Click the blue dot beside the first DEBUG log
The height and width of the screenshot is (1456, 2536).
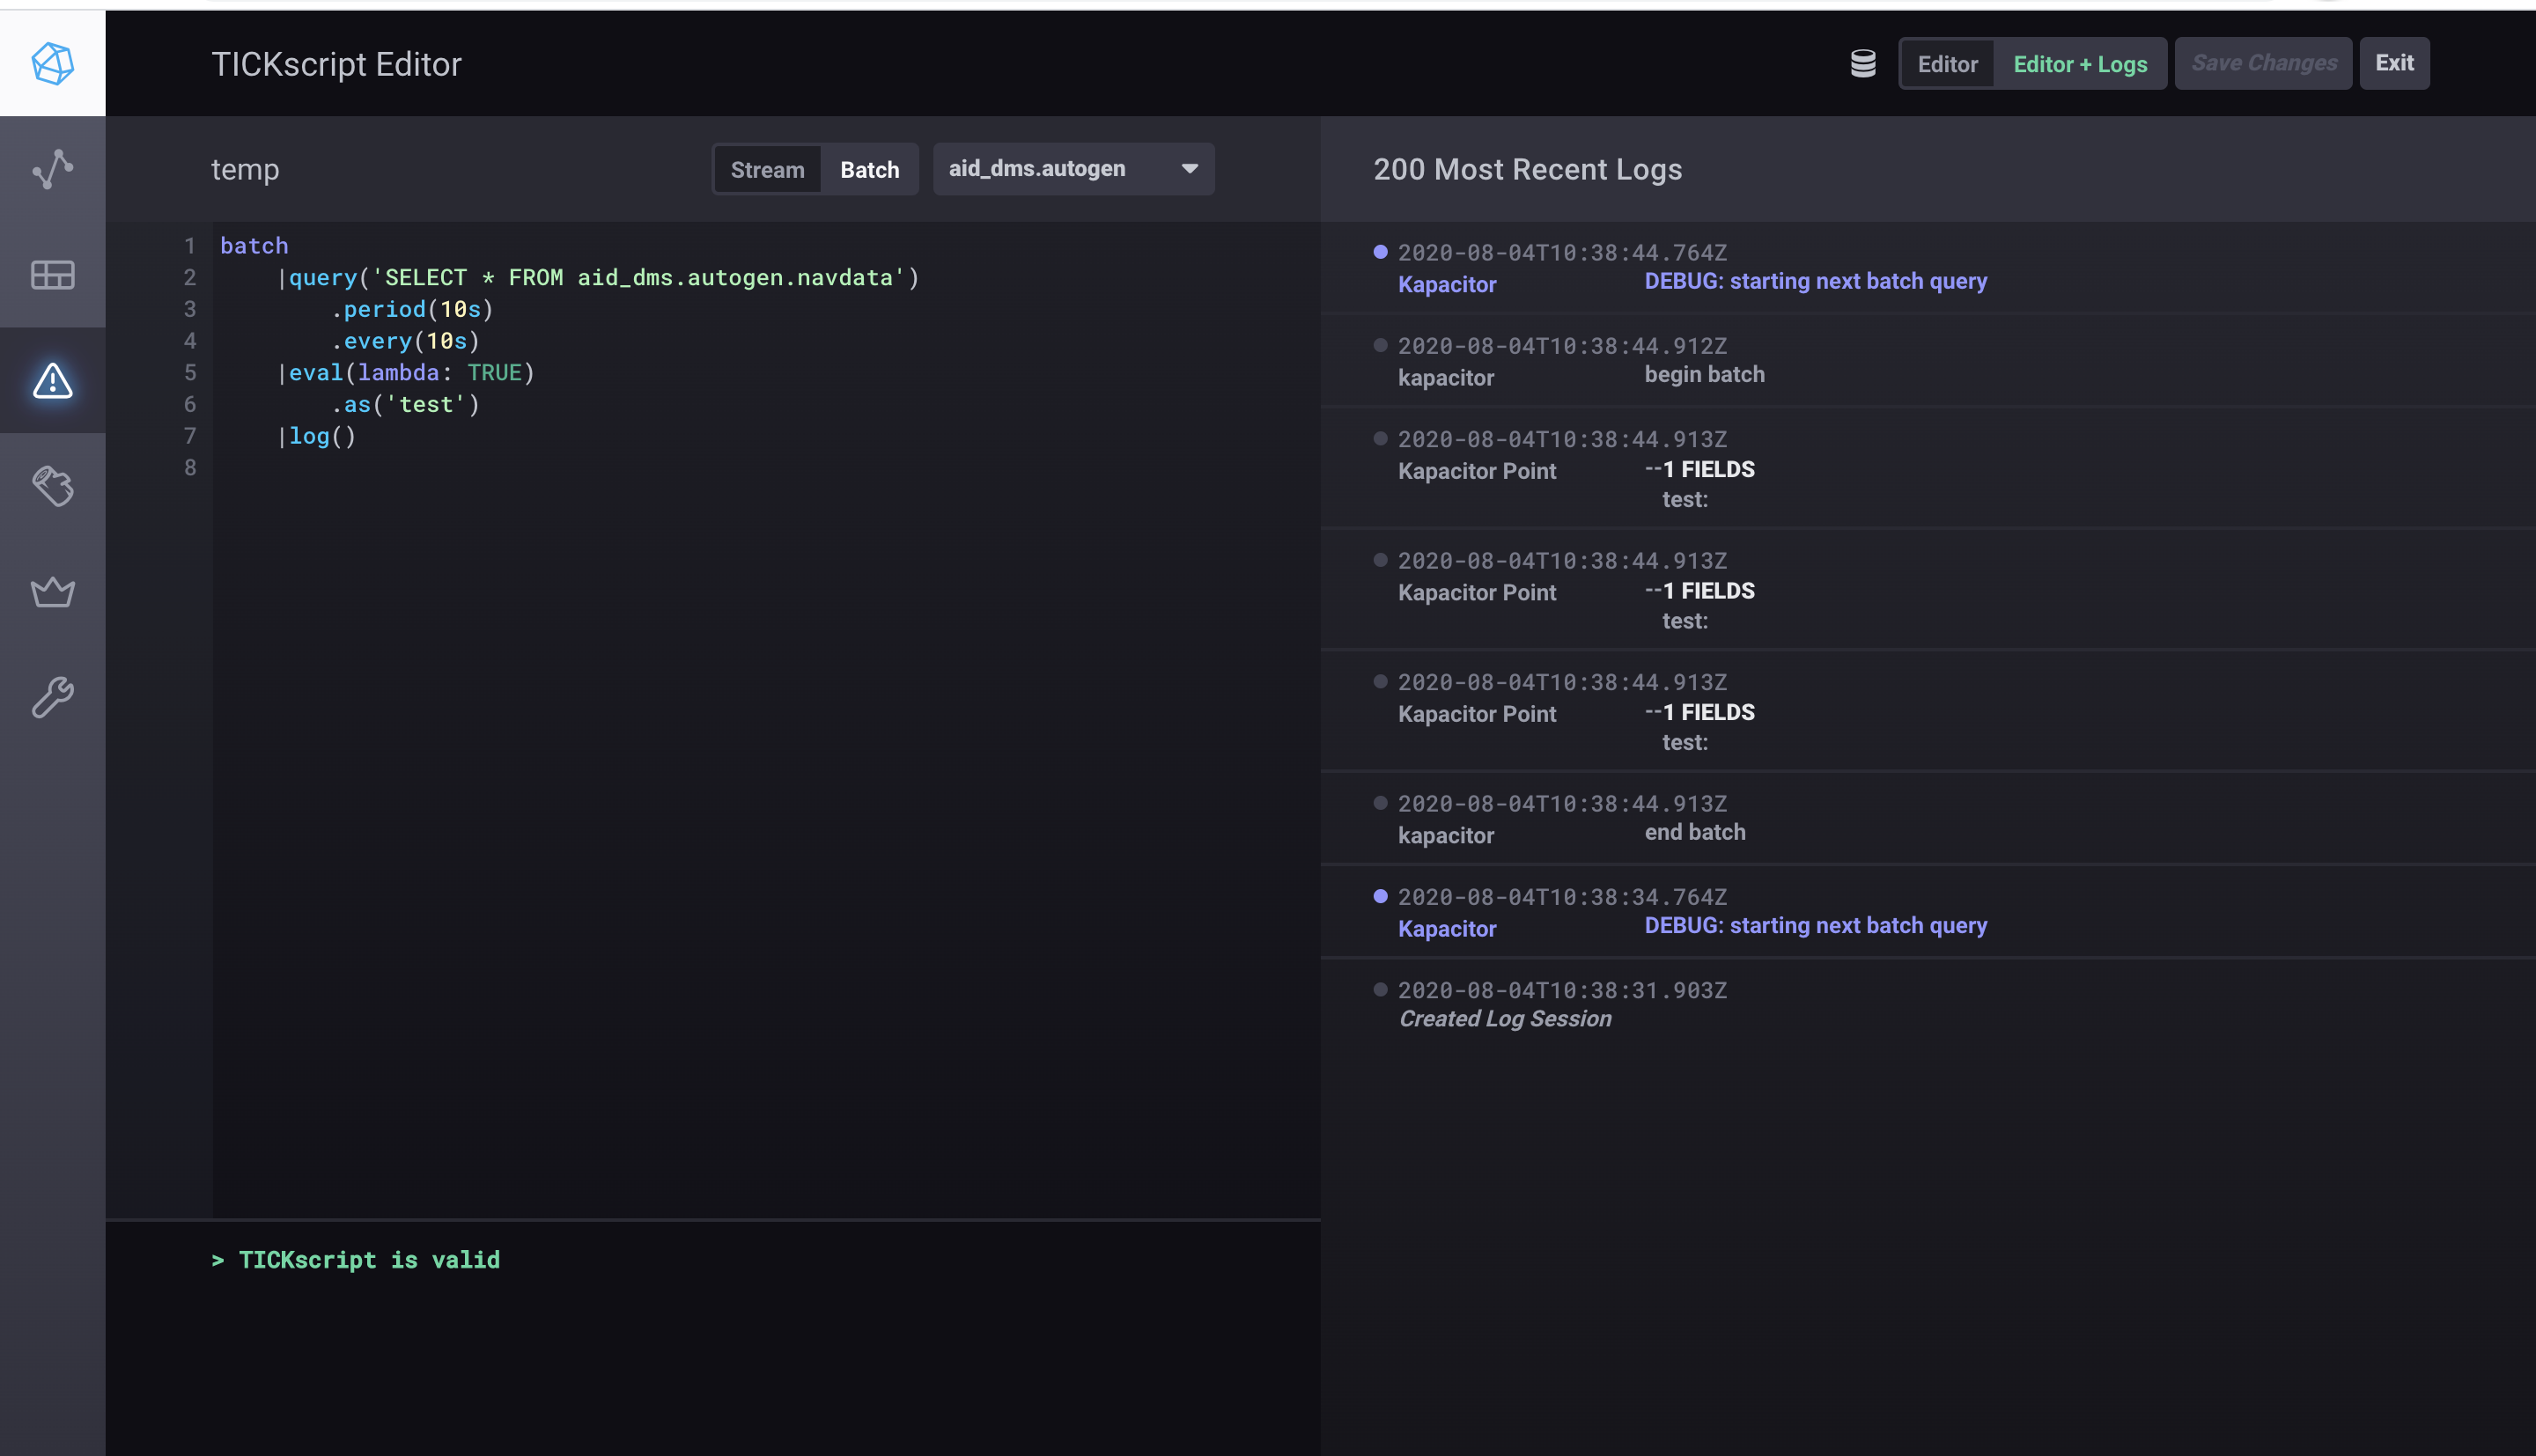(x=1380, y=252)
